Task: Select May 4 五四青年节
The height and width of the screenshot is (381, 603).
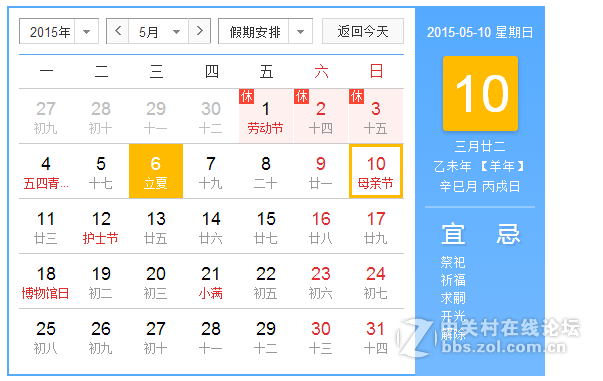Action: pyautogui.click(x=46, y=171)
